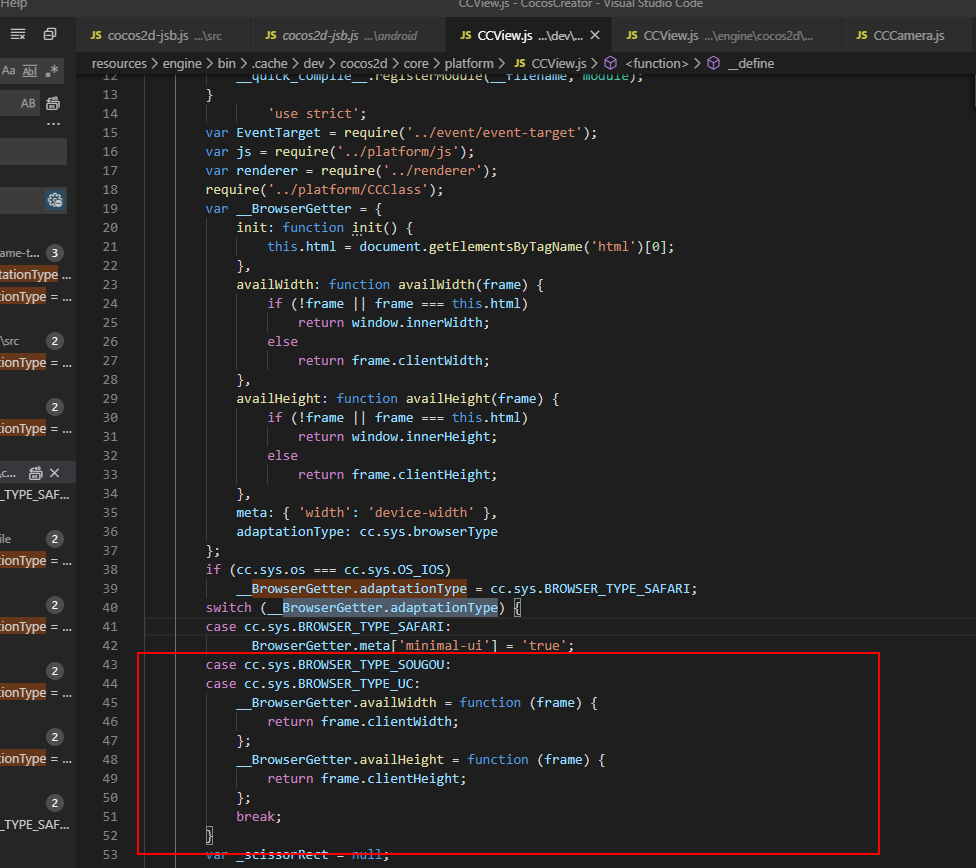976x868 pixels.
Task: Switch to the CCCamera.js tab
Action: pyautogui.click(x=908, y=35)
